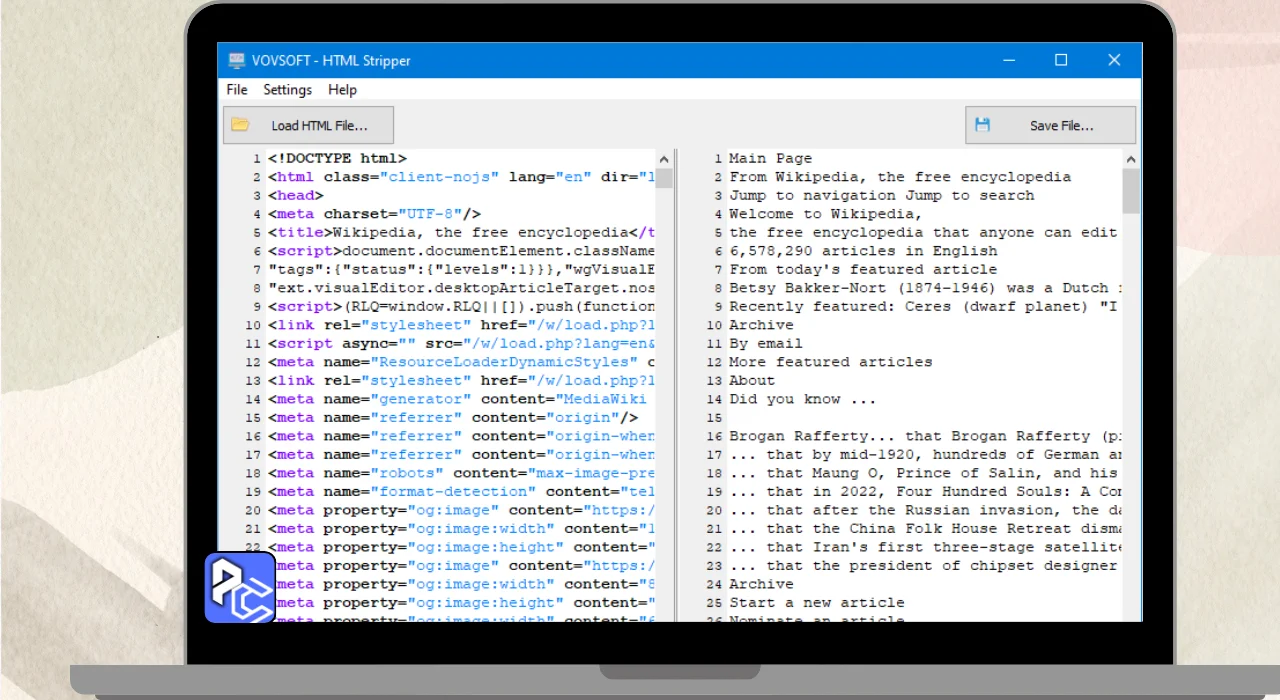This screenshot has height=700, width=1280.
Task: Click the text output pane scroll-up arrow
Action: coord(1131,159)
